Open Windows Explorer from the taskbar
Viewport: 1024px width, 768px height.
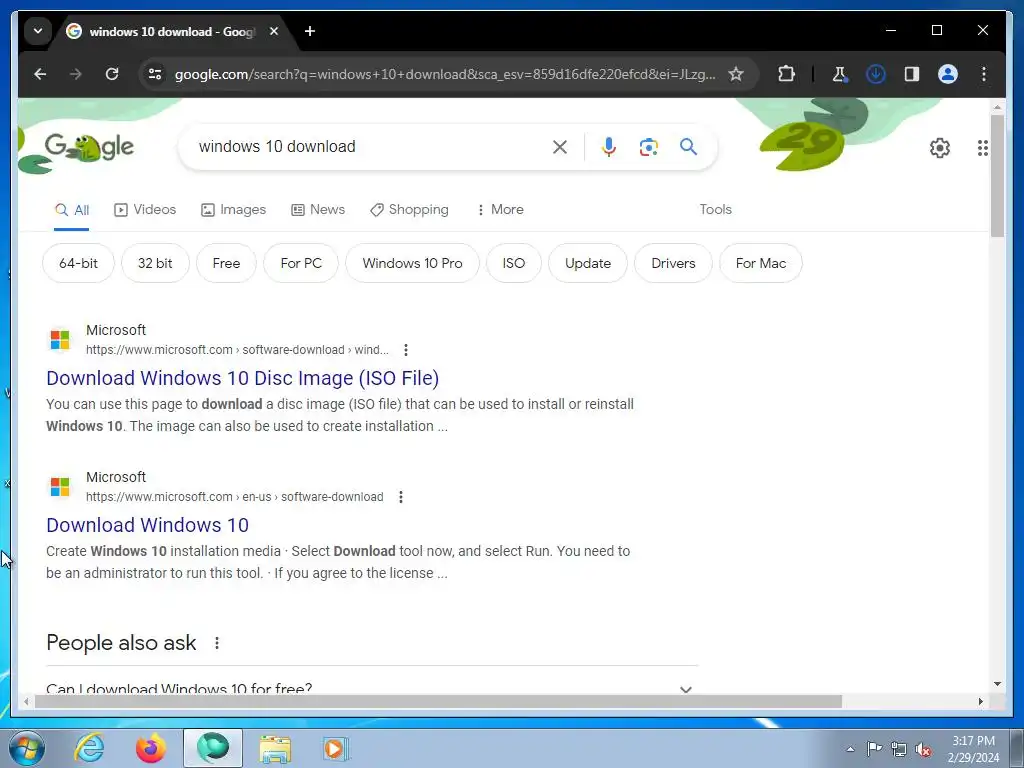275,748
